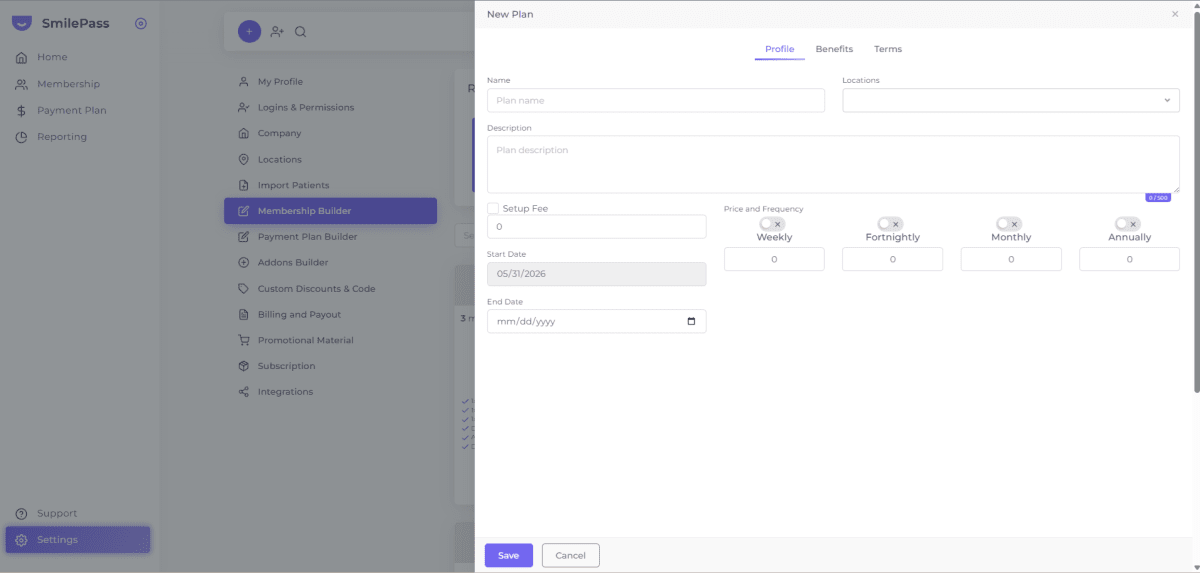1200x573 pixels.
Task: Click the End Date mm/dd/yyyy field
Action: [x=596, y=321]
